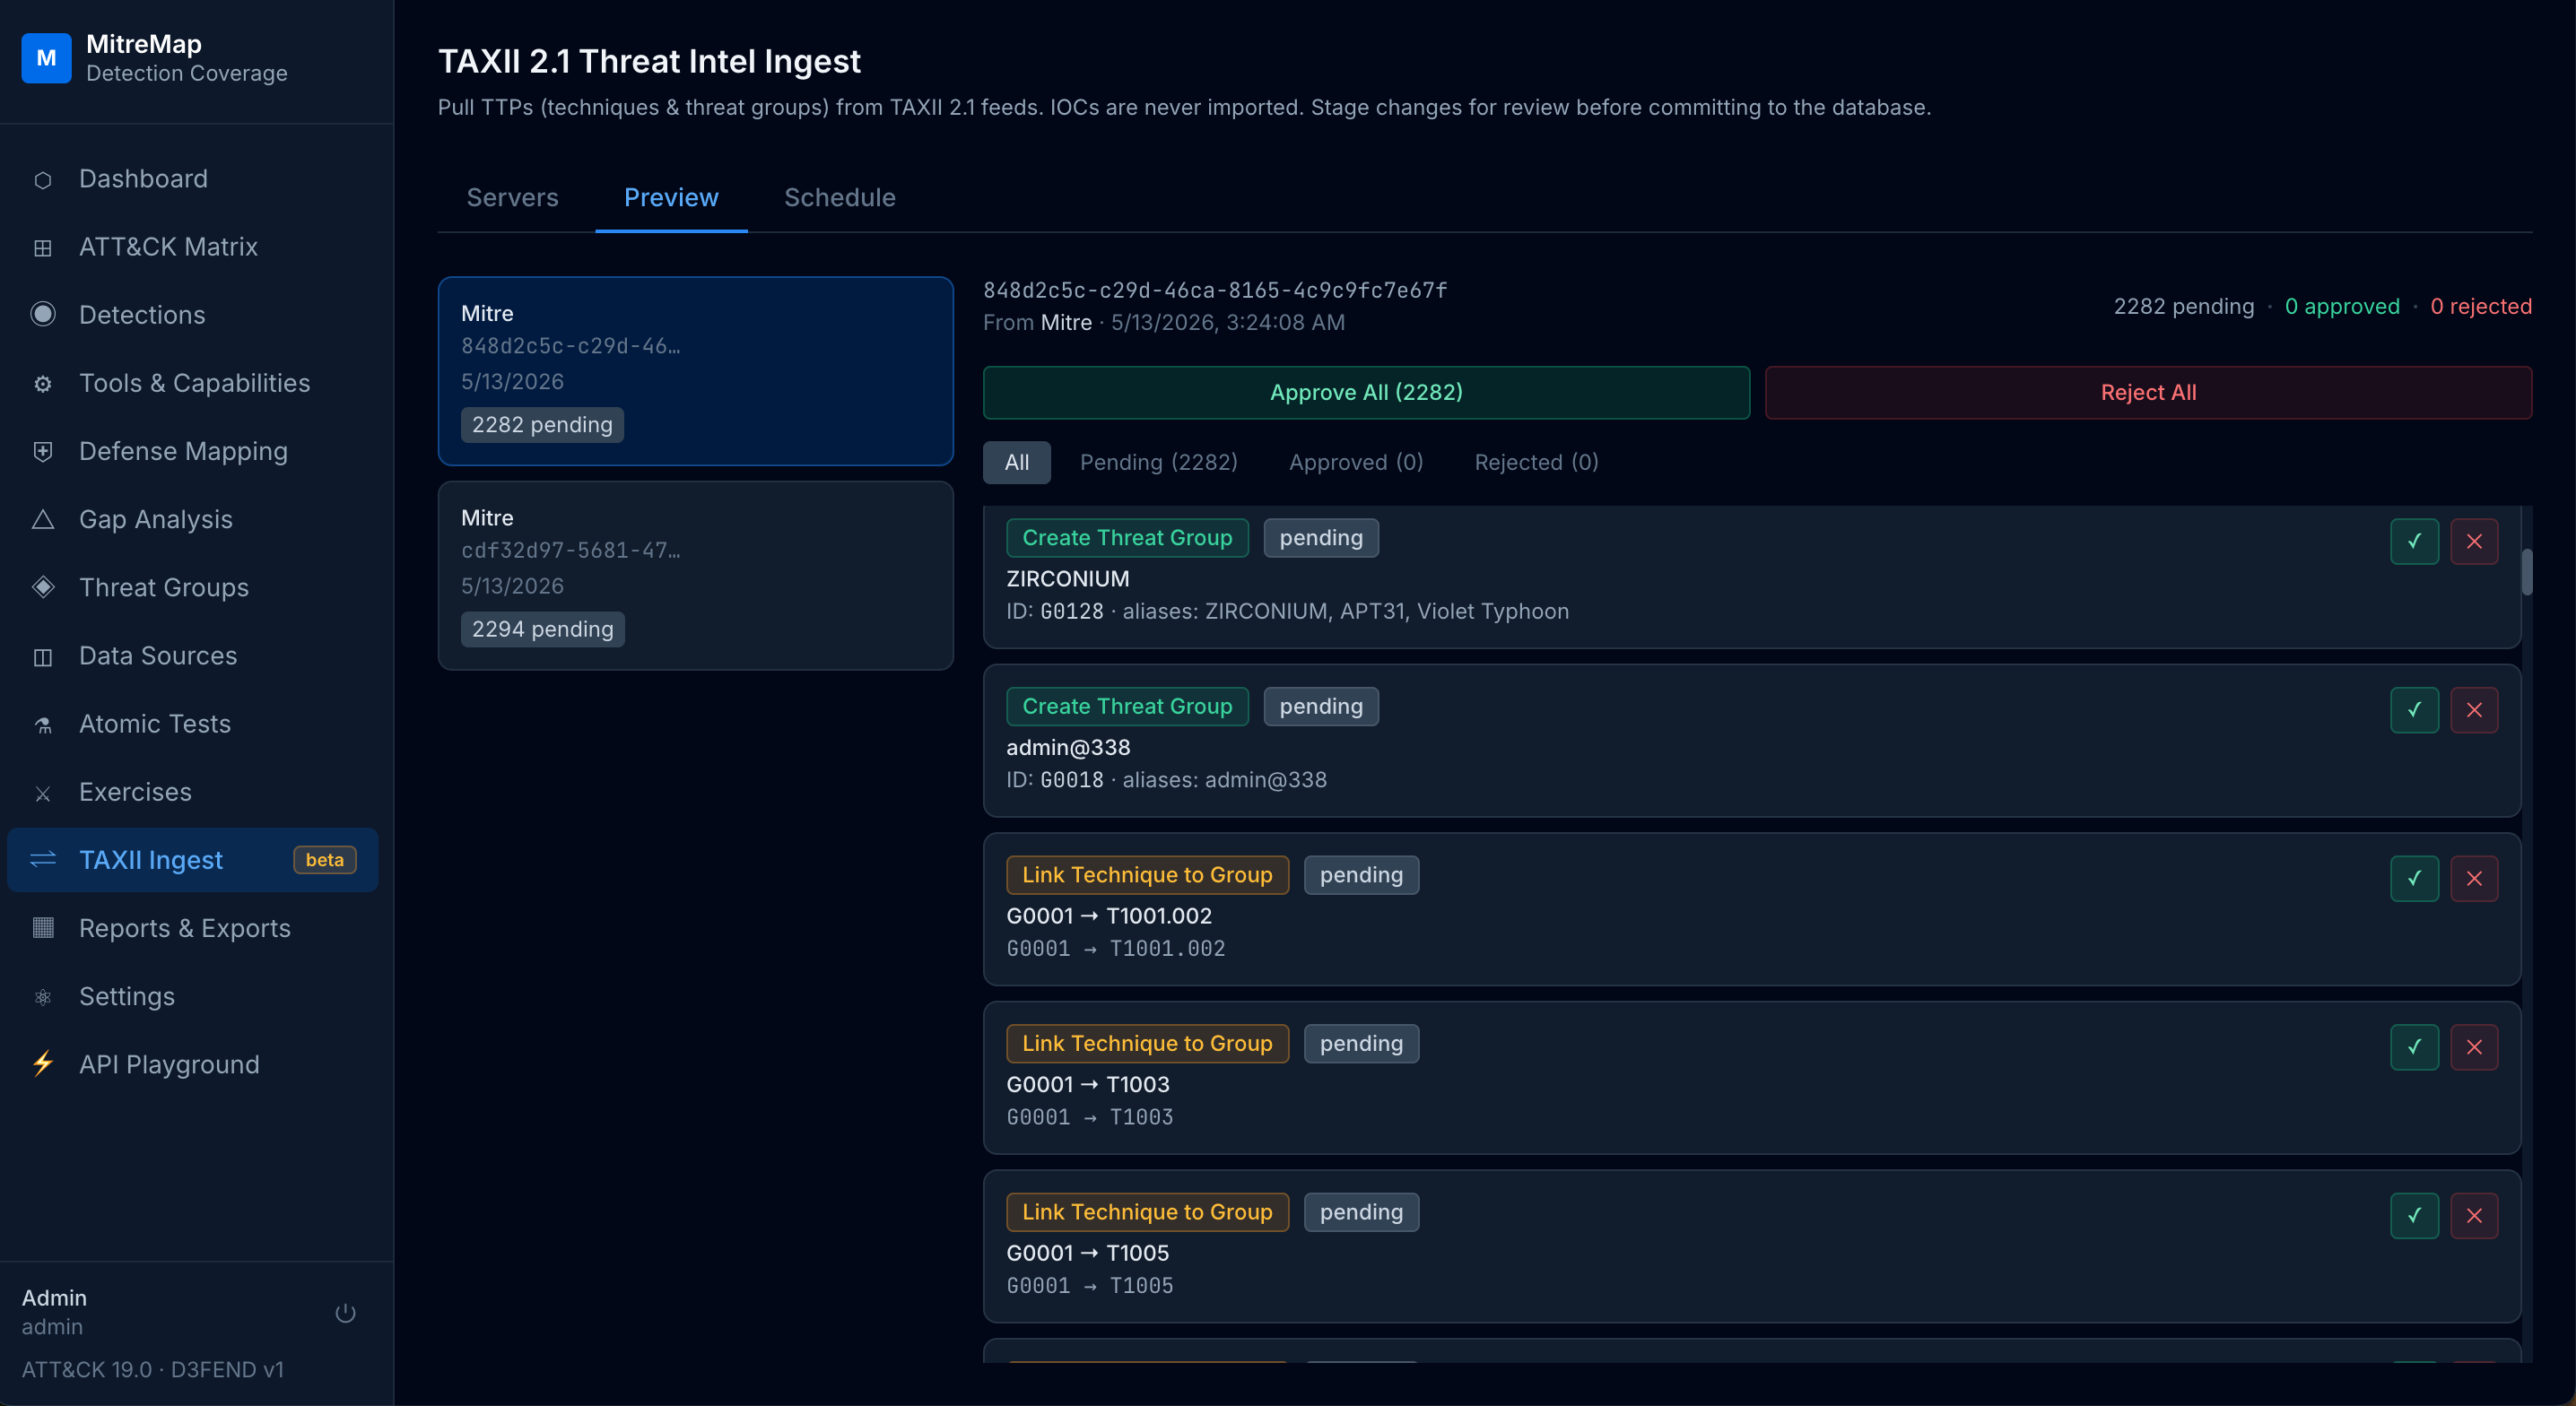The height and width of the screenshot is (1406, 2576).
Task: Open API Playground lightning icon
Action: click(x=43, y=1064)
